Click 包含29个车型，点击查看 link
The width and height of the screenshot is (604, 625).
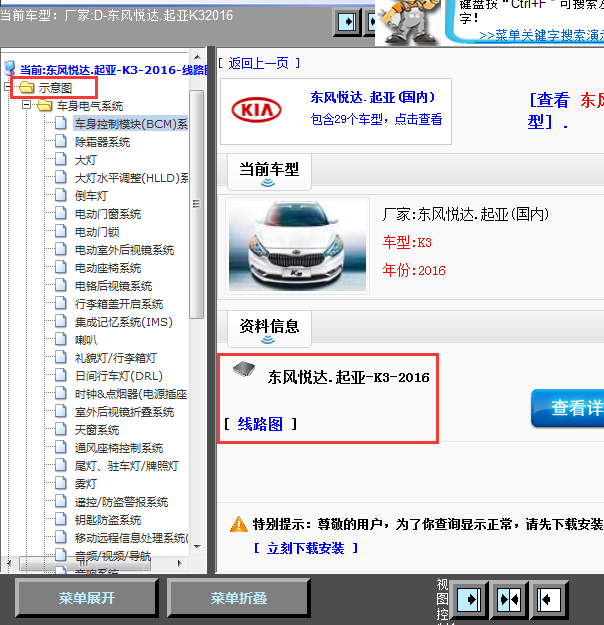pyautogui.click(x=376, y=119)
